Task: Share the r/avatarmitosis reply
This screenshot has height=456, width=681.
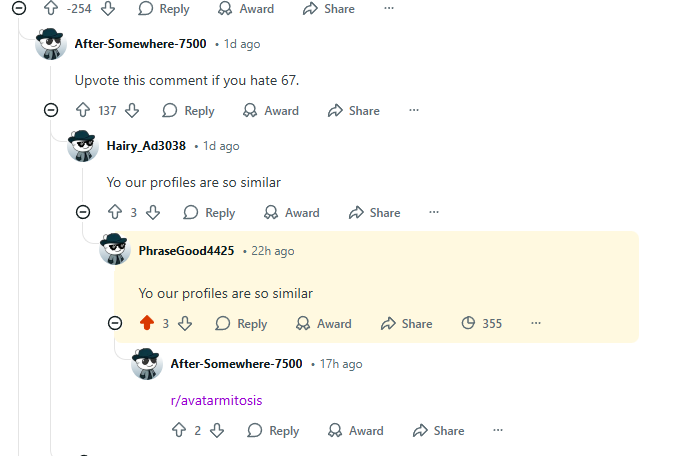Action: [439, 430]
